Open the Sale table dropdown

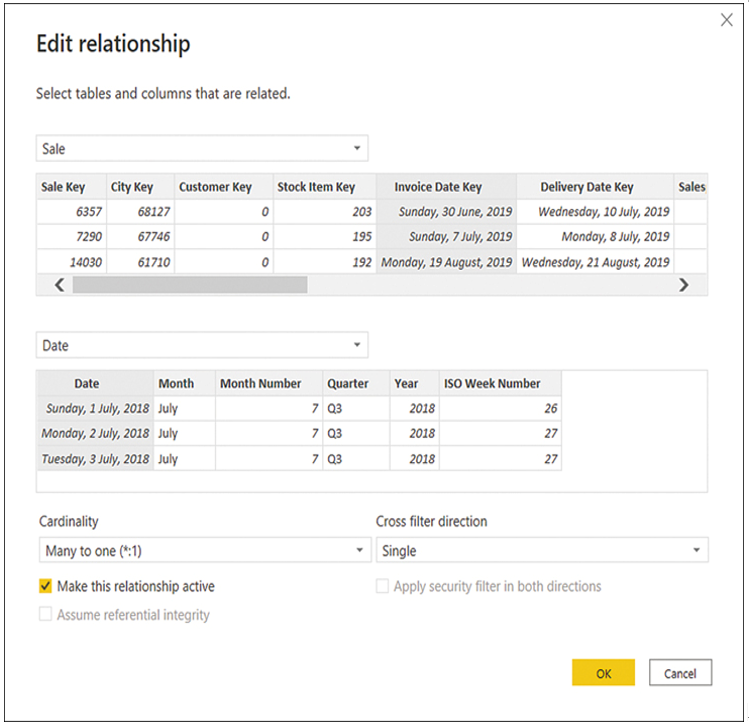pos(202,148)
